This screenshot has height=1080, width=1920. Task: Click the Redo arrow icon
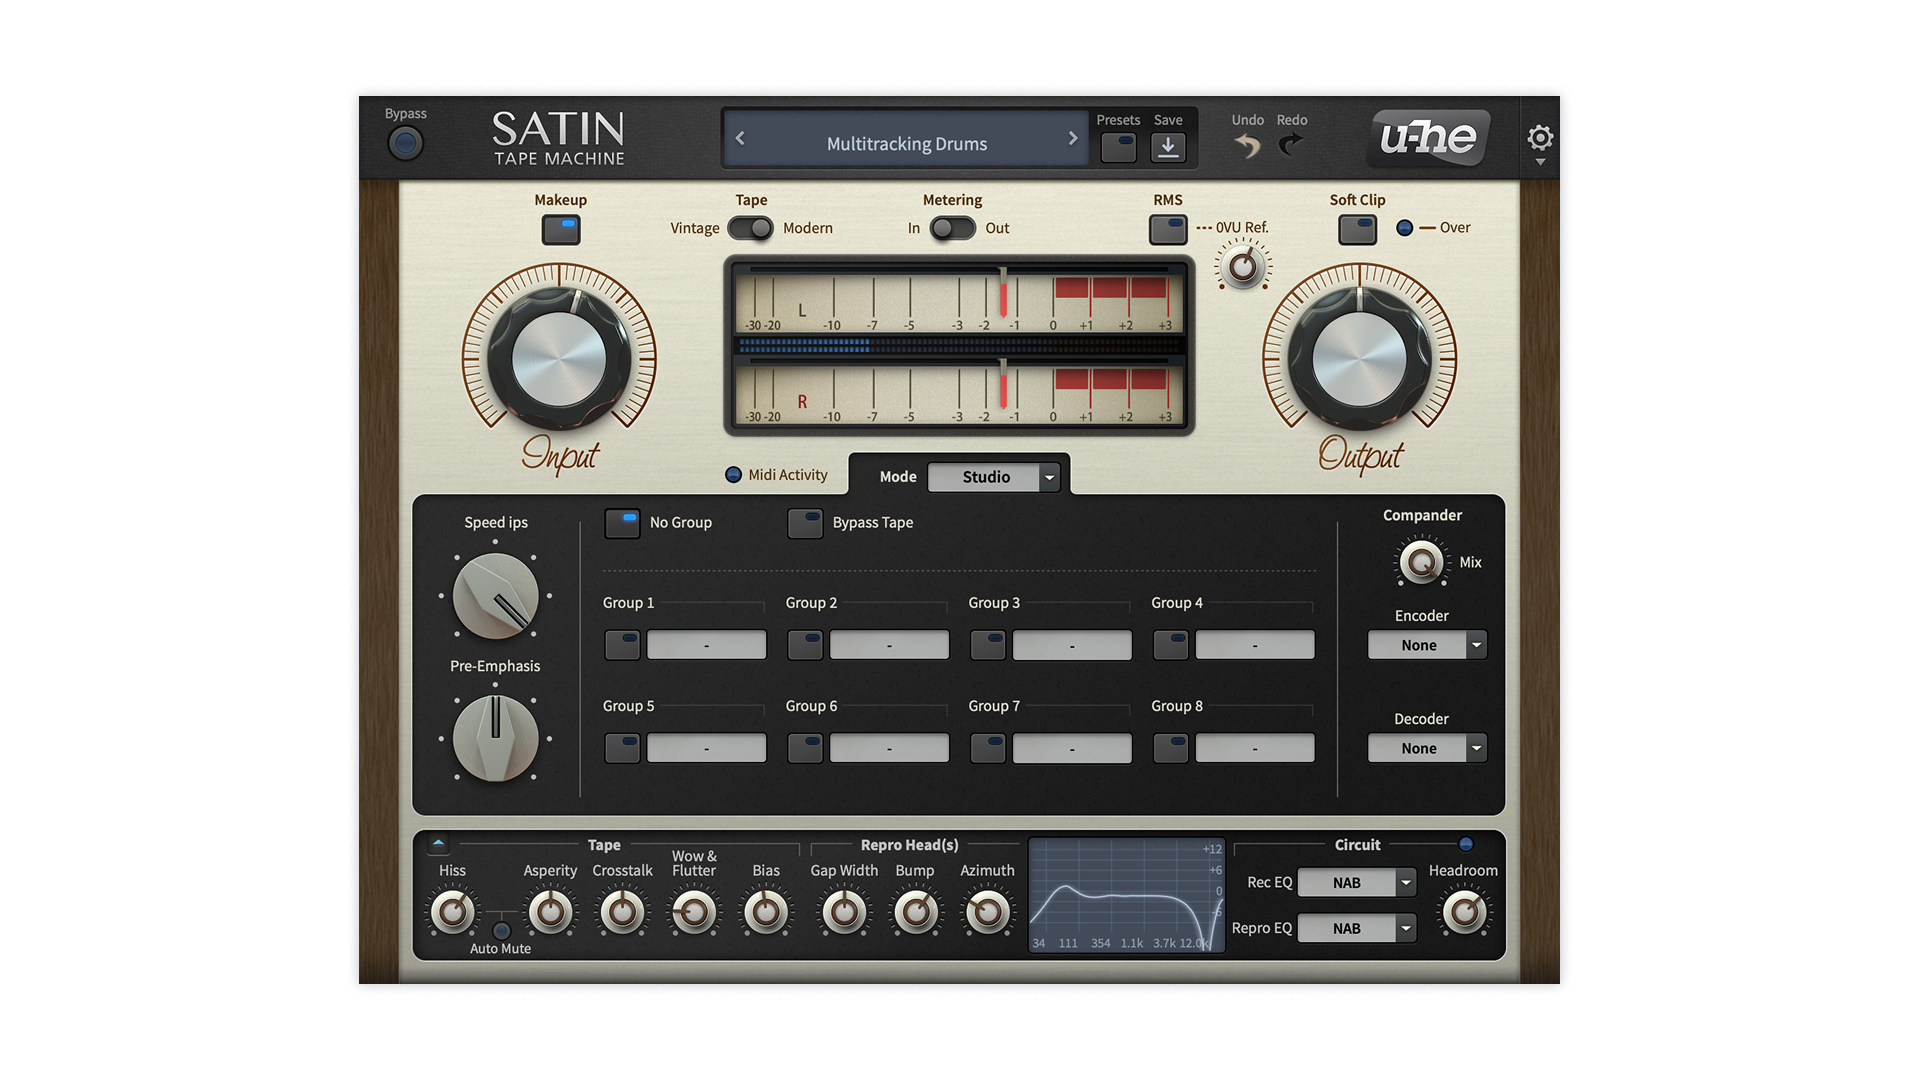tap(1291, 146)
